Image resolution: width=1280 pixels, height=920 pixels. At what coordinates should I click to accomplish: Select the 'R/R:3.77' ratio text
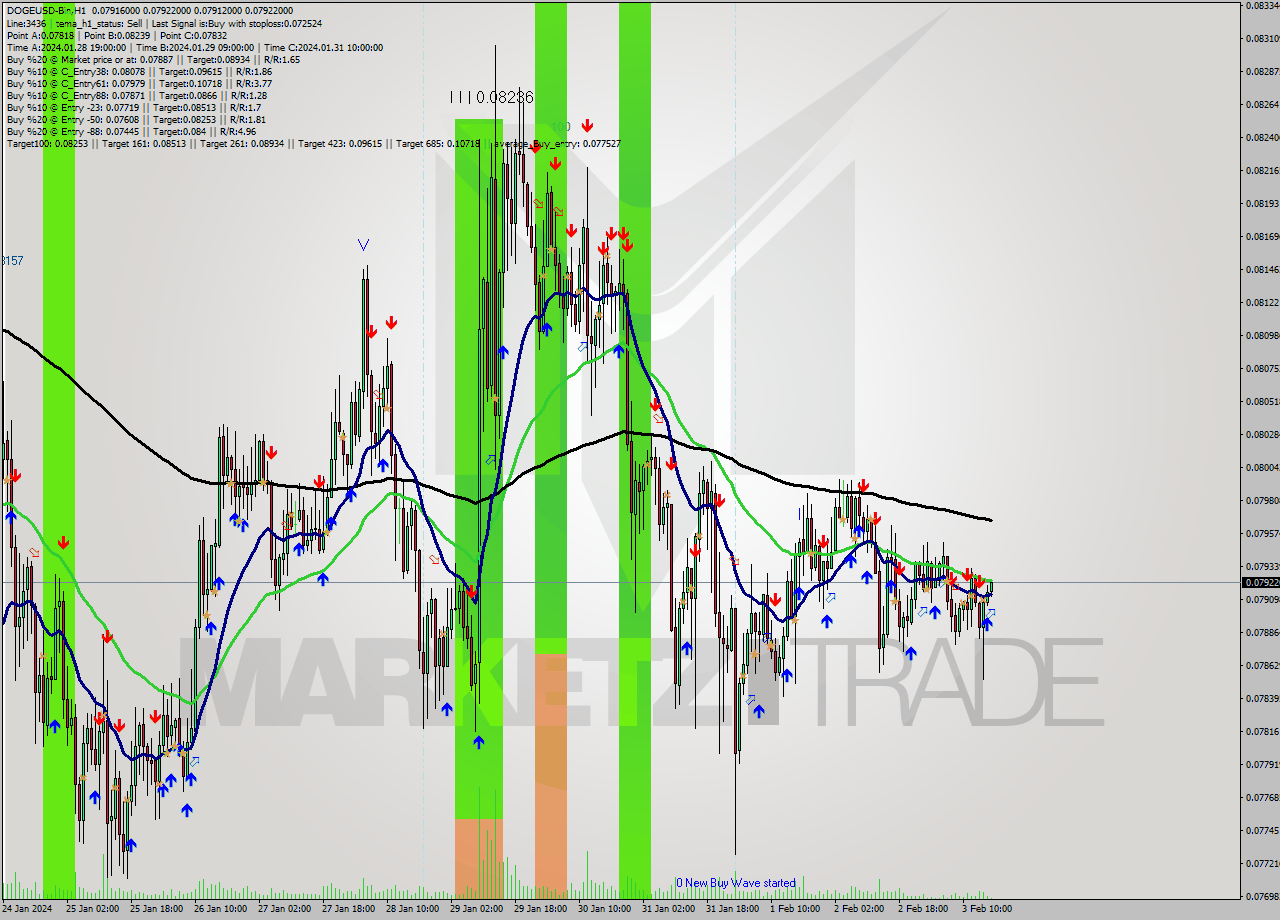[252, 83]
